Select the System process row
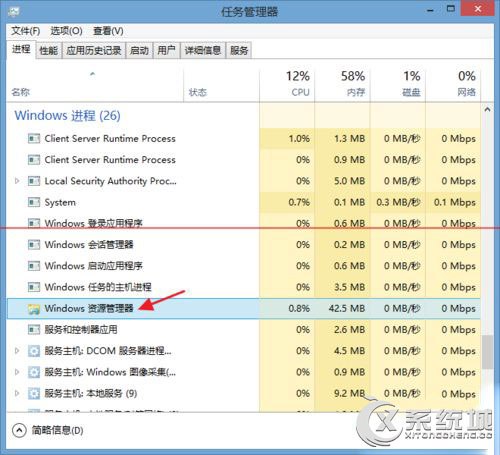 pyautogui.click(x=244, y=202)
